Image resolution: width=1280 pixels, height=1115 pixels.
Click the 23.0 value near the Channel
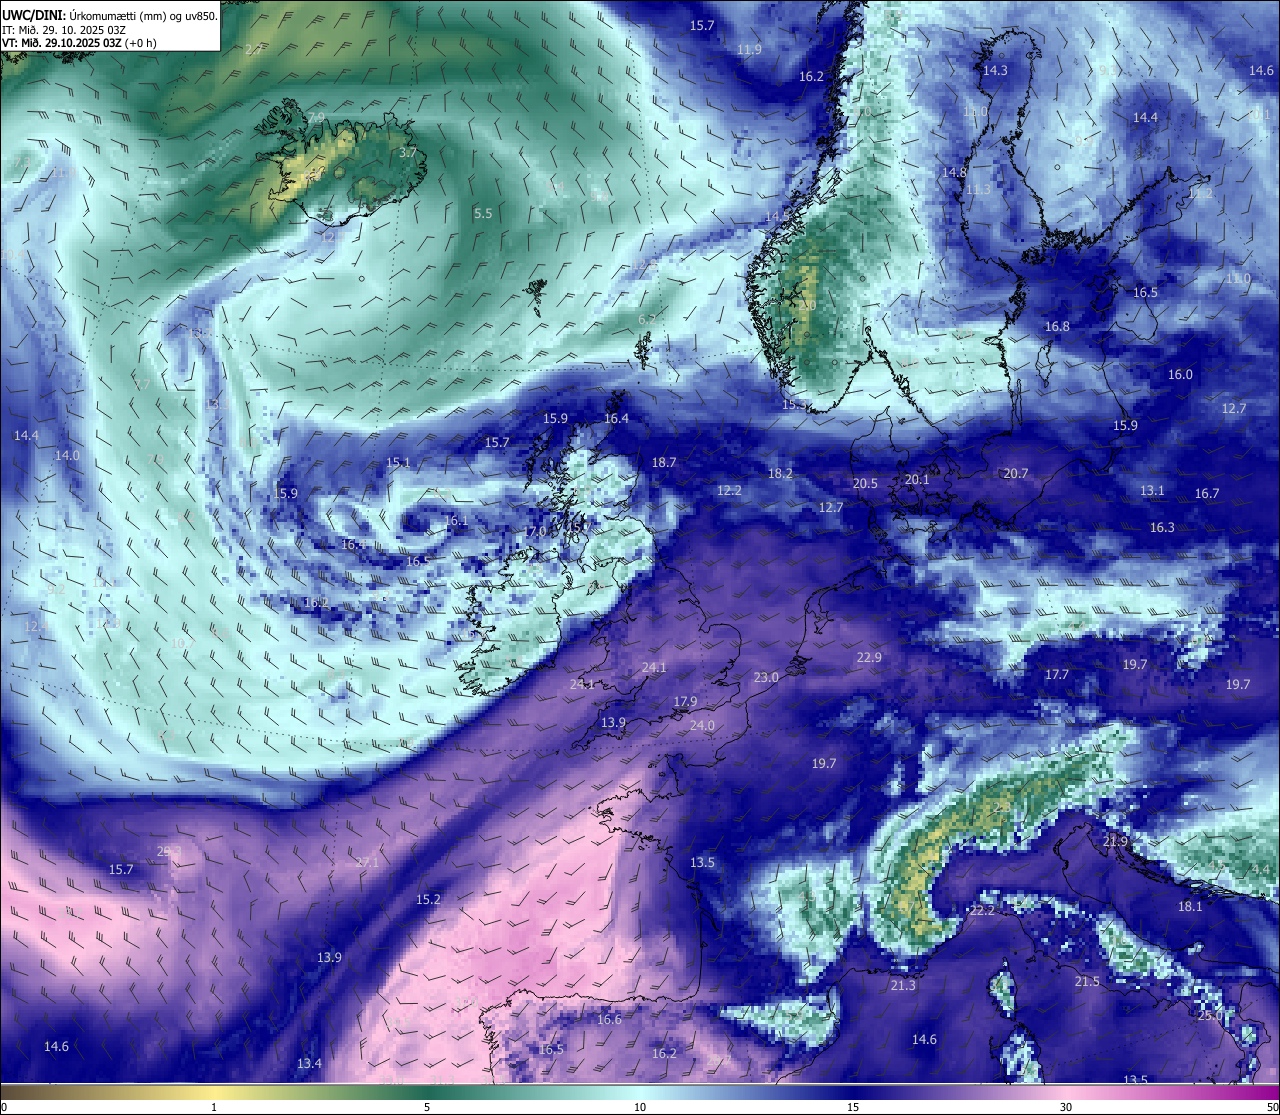[766, 677]
